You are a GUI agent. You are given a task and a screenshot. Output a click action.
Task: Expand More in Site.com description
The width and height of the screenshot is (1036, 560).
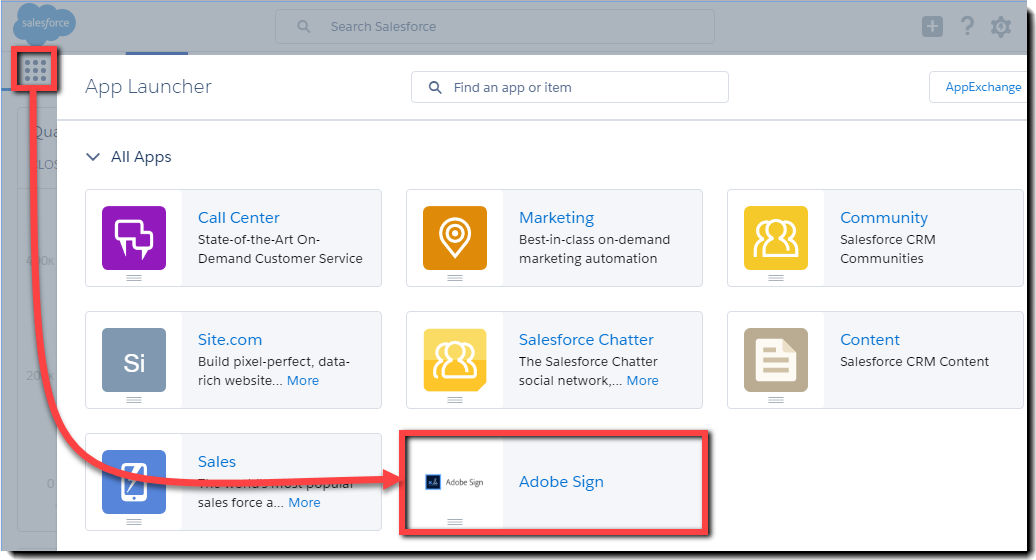[x=303, y=381]
